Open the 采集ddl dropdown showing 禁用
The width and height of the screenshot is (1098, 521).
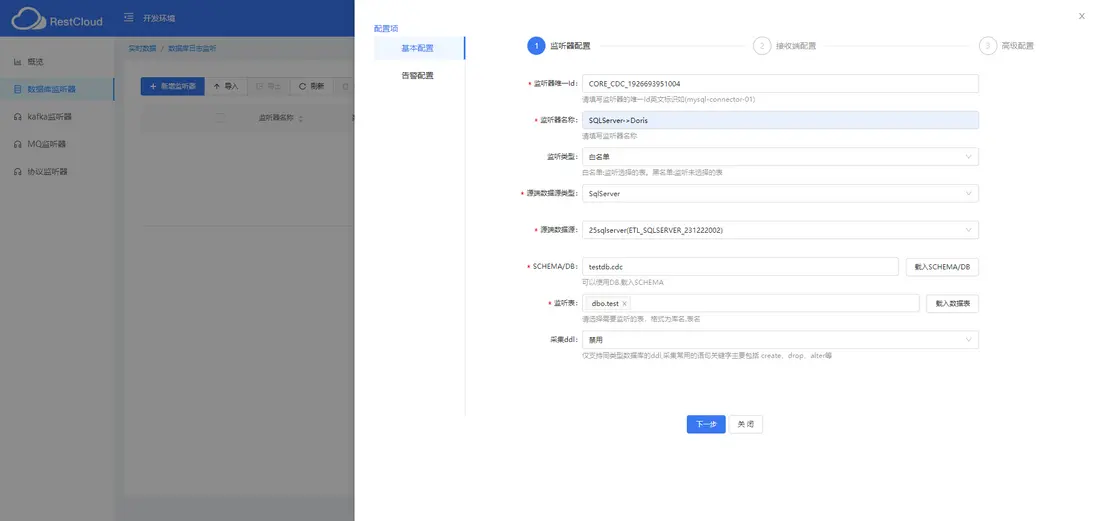[780, 340]
